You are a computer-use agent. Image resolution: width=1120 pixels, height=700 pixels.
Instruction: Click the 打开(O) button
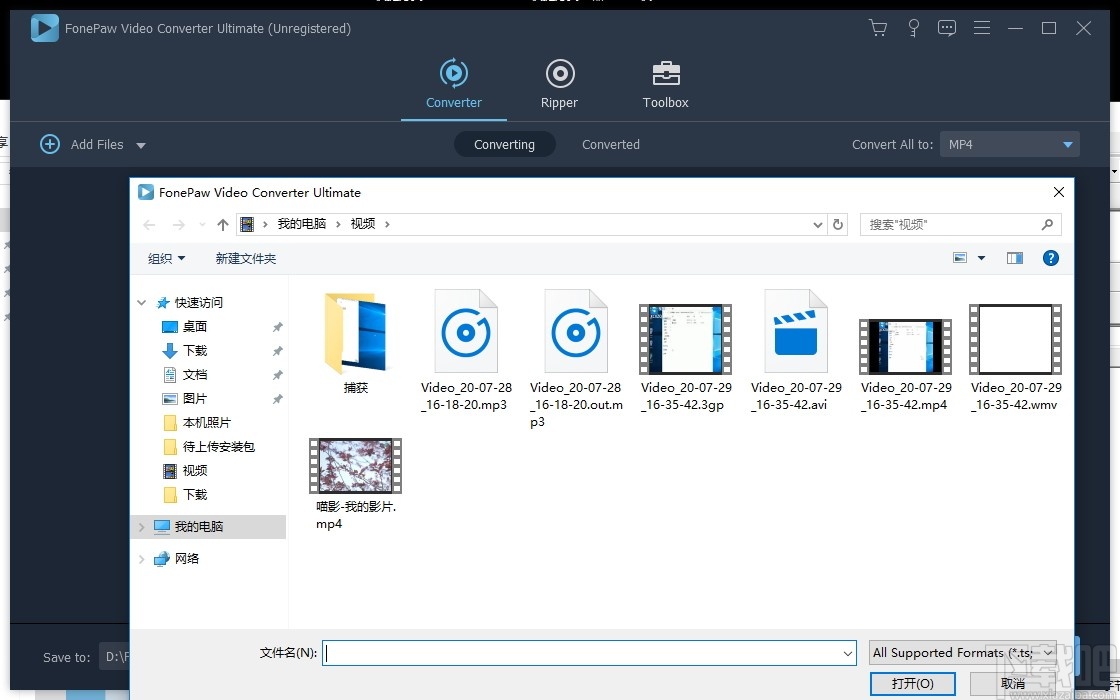pyautogui.click(x=912, y=683)
